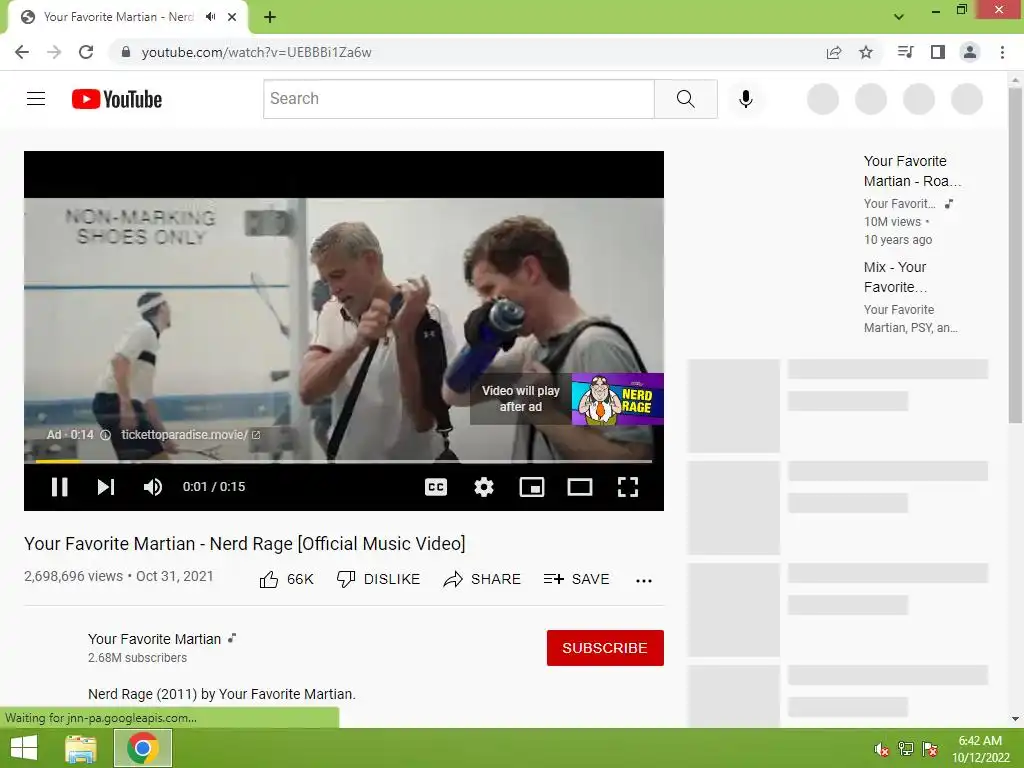Open Windows Start menu
This screenshot has height=768, width=1024.
click(x=24, y=748)
